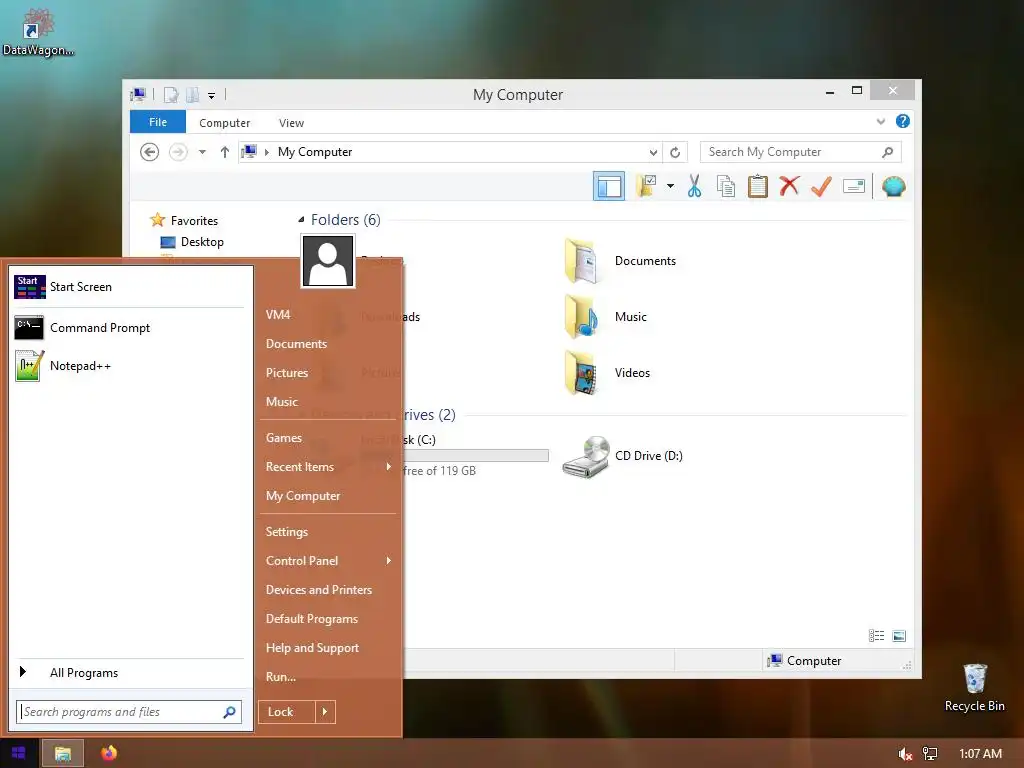Viewport: 1024px width, 768px height.
Task: Launch Command Prompt from the start menu
Action: pyautogui.click(x=130, y=328)
